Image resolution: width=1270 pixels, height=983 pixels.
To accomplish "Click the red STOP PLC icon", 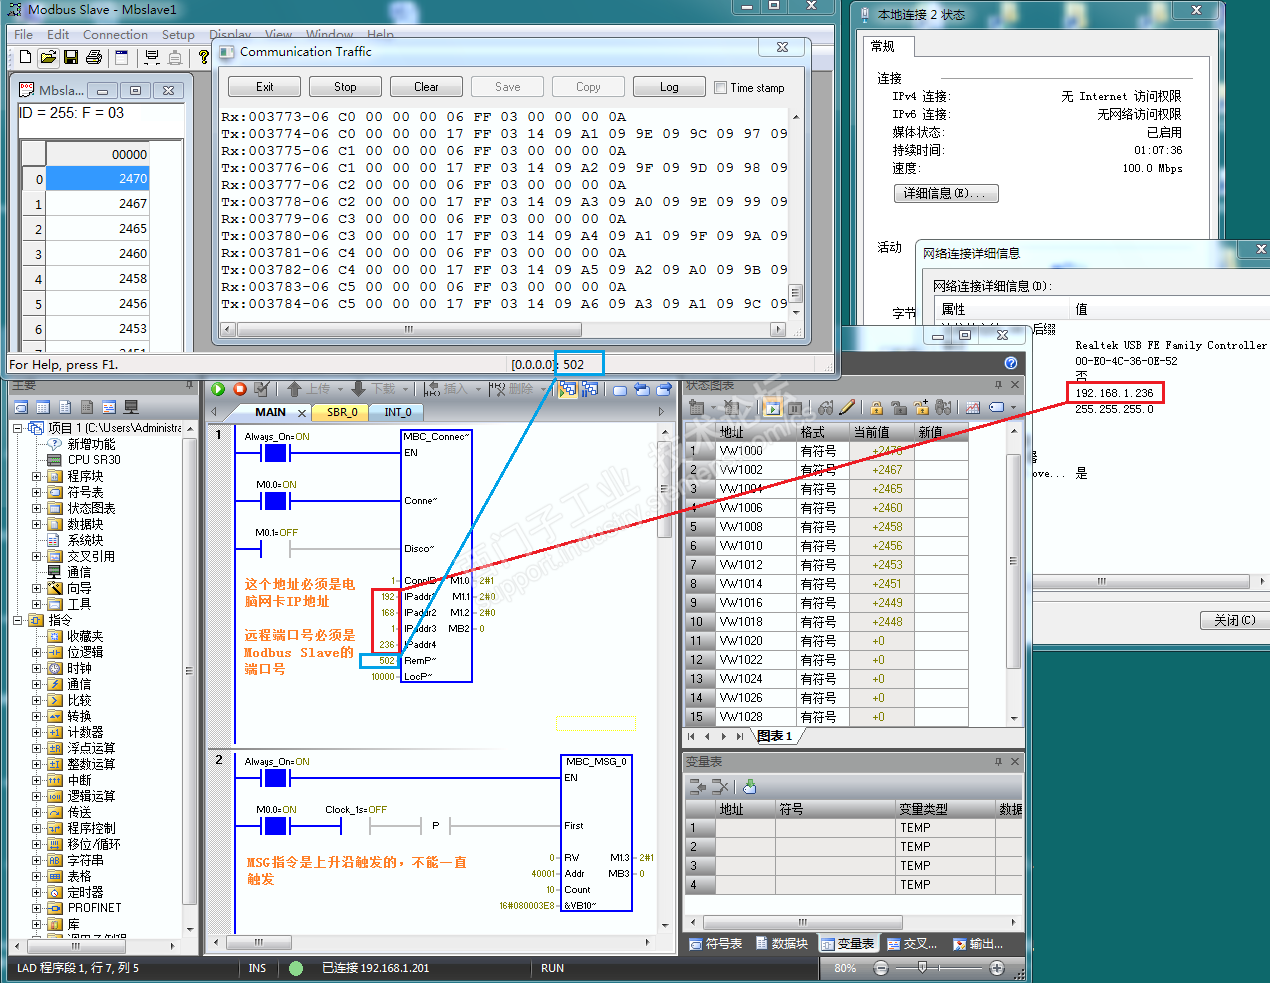I will [x=240, y=389].
